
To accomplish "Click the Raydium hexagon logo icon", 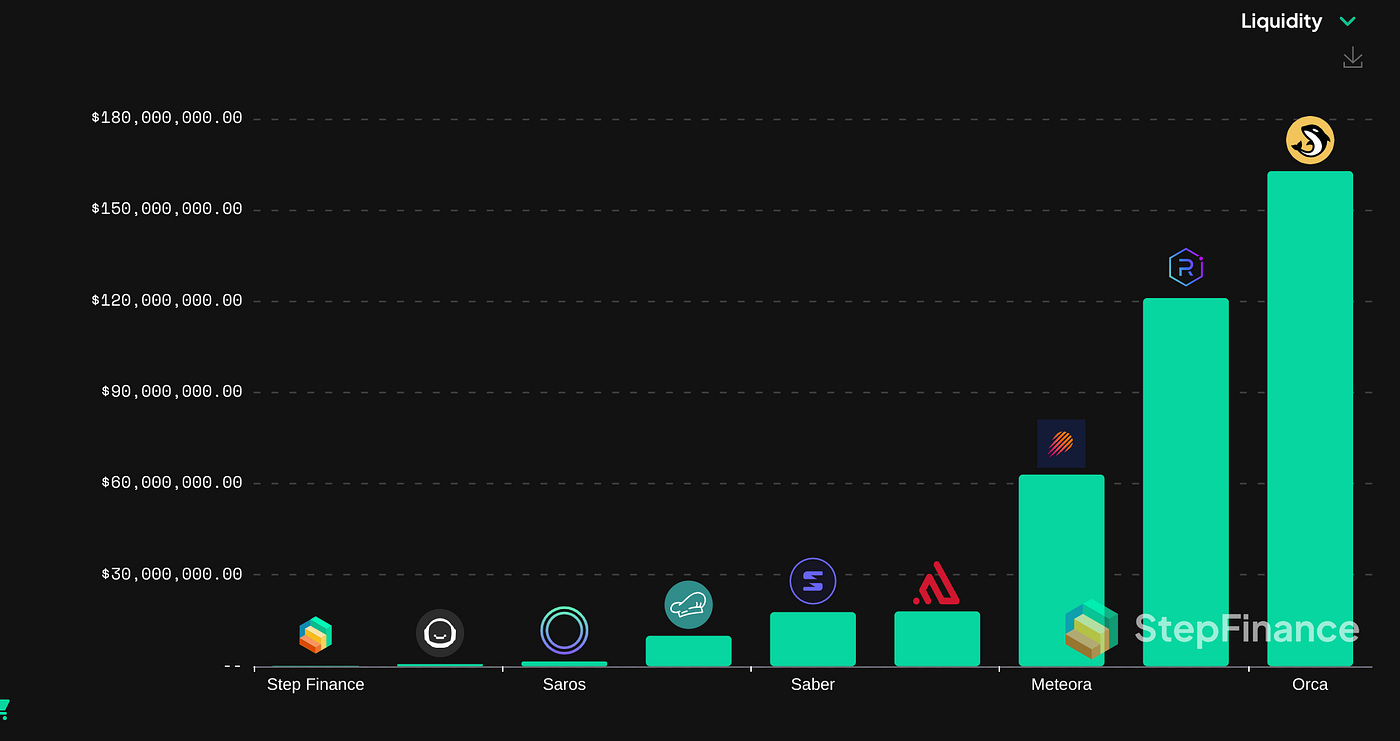I will pyautogui.click(x=1186, y=267).
